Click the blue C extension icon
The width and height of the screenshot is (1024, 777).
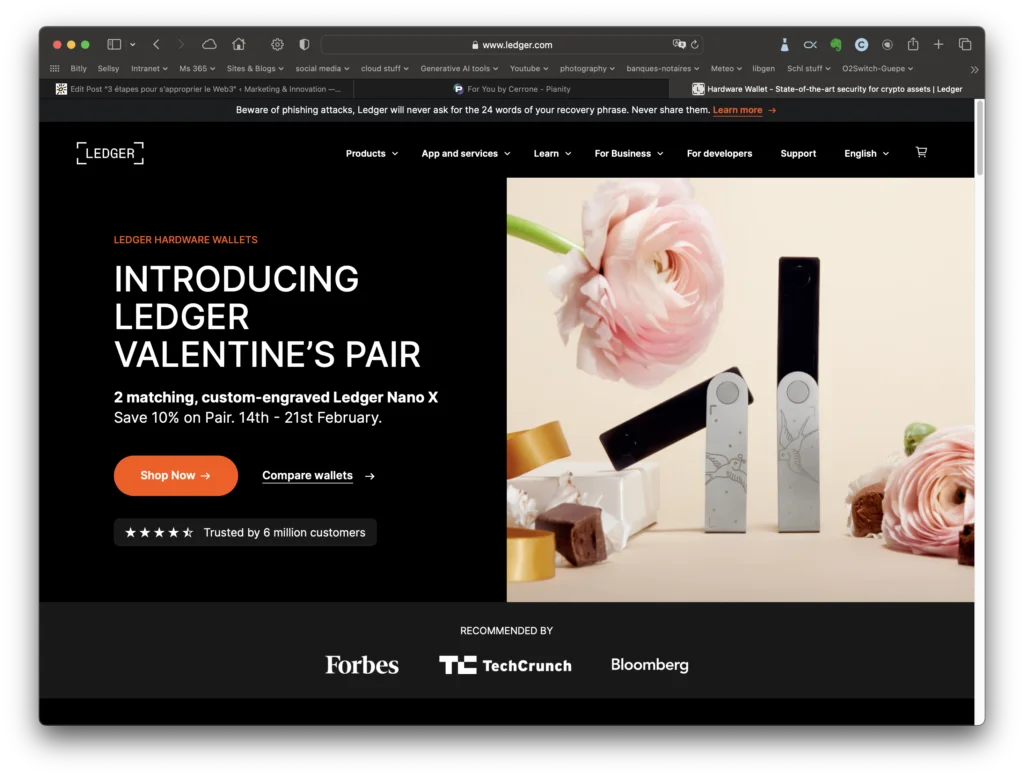(x=861, y=44)
